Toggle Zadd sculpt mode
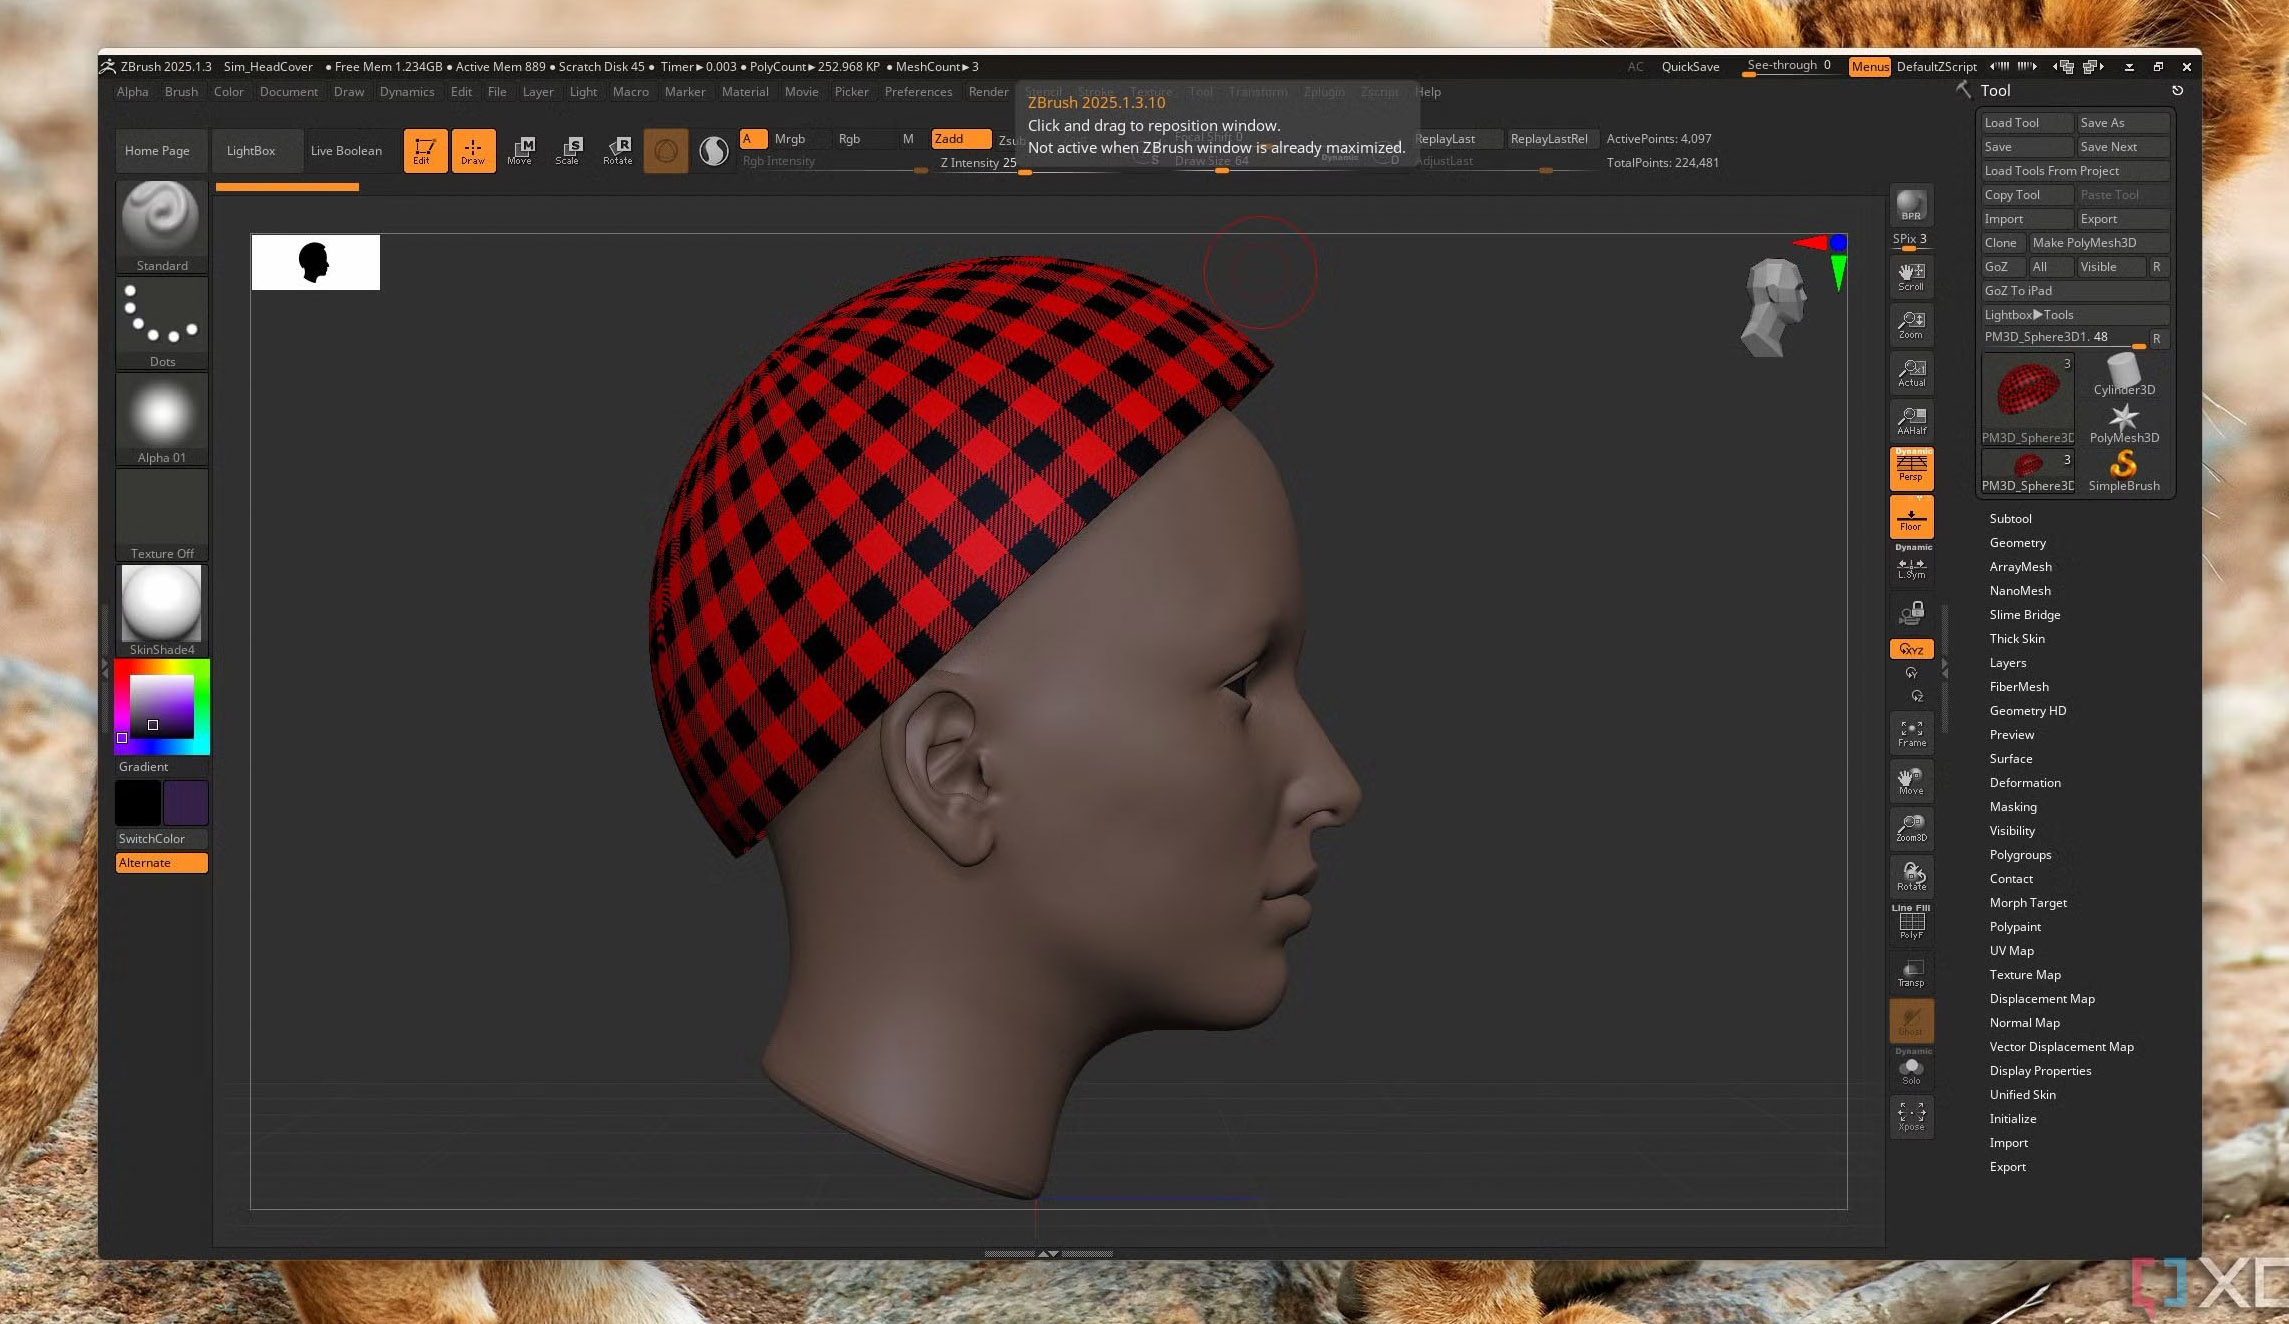2289x1324 pixels. point(960,139)
